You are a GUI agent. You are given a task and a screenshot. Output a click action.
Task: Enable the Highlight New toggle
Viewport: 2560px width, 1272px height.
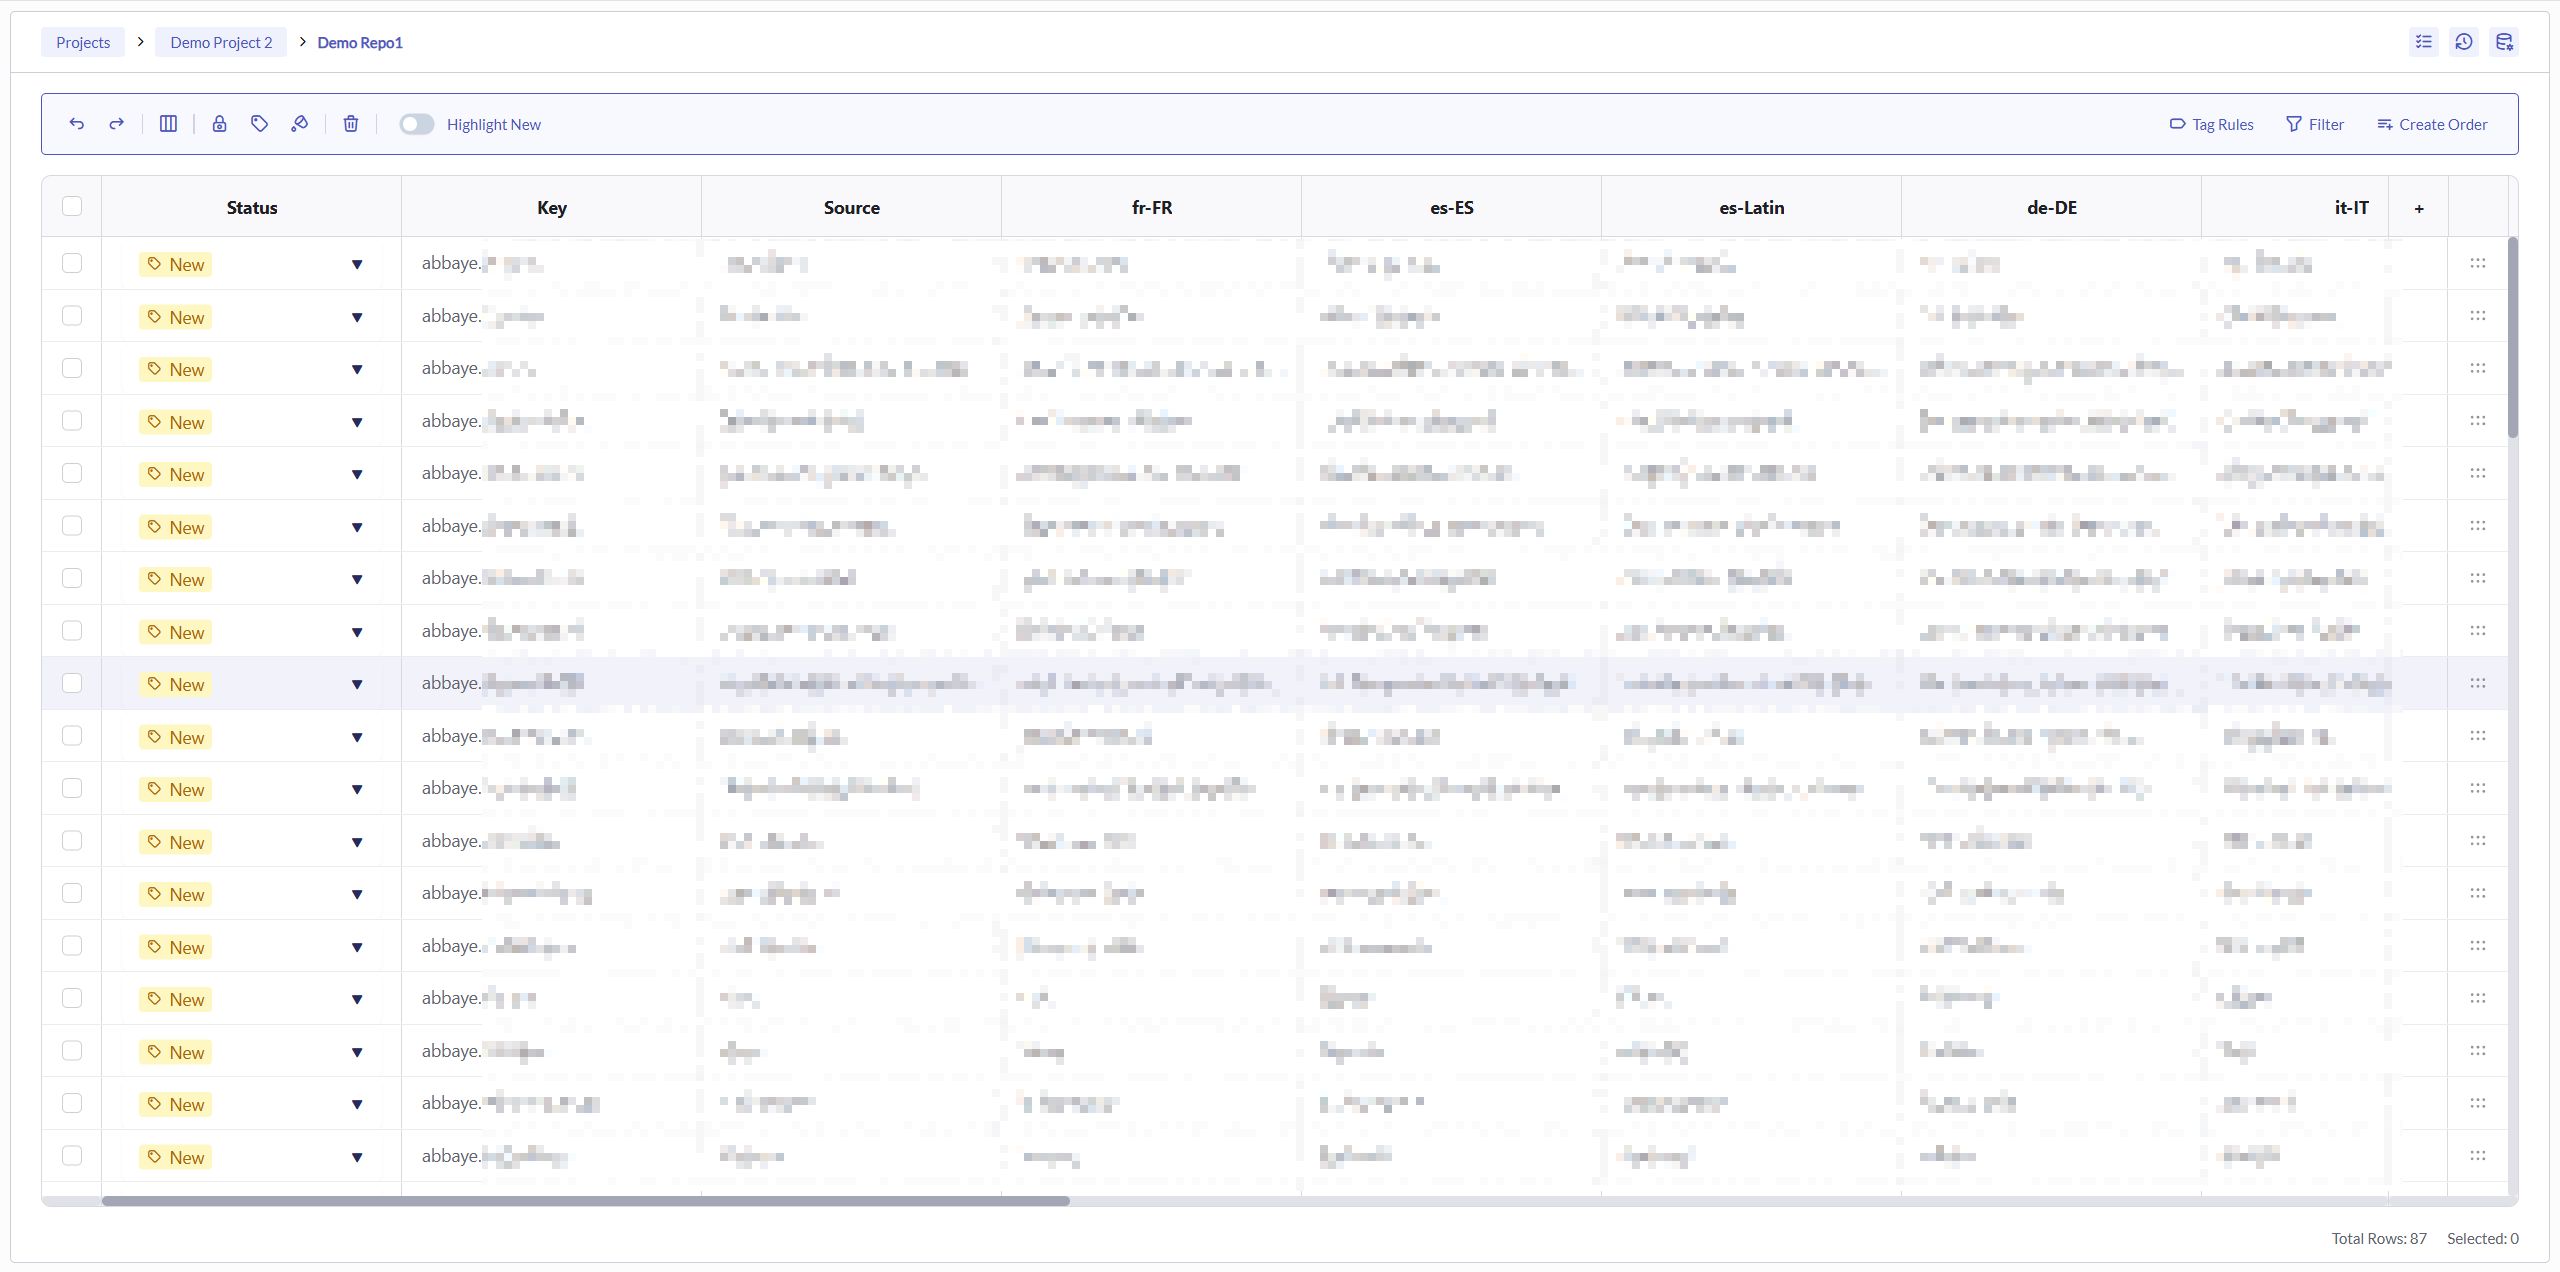click(416, 124)
